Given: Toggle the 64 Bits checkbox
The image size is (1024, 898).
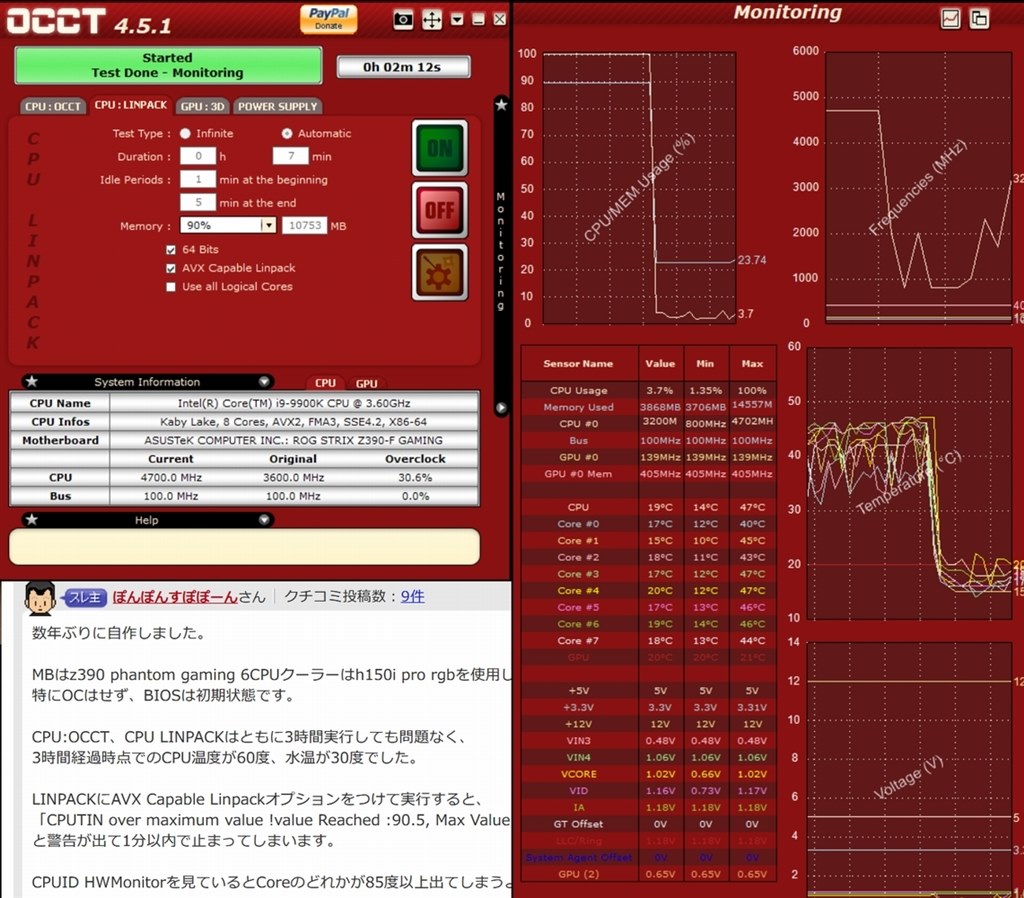Looking at the screenshot, I should (171, 249).
